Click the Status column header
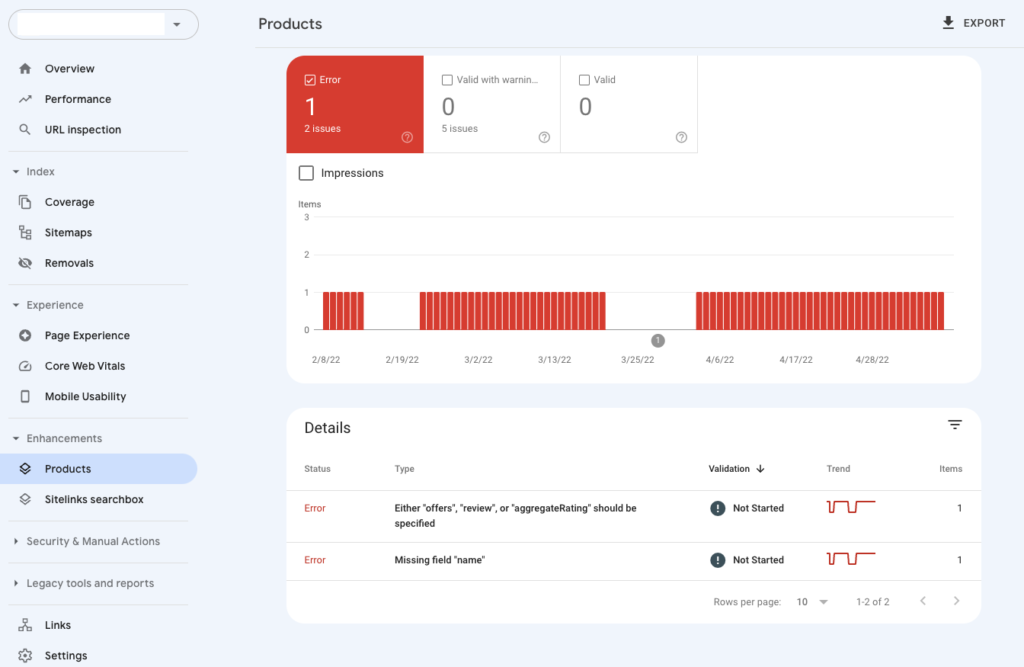Viewport: 1024px width, 667px height. click(x=317, y=468)
